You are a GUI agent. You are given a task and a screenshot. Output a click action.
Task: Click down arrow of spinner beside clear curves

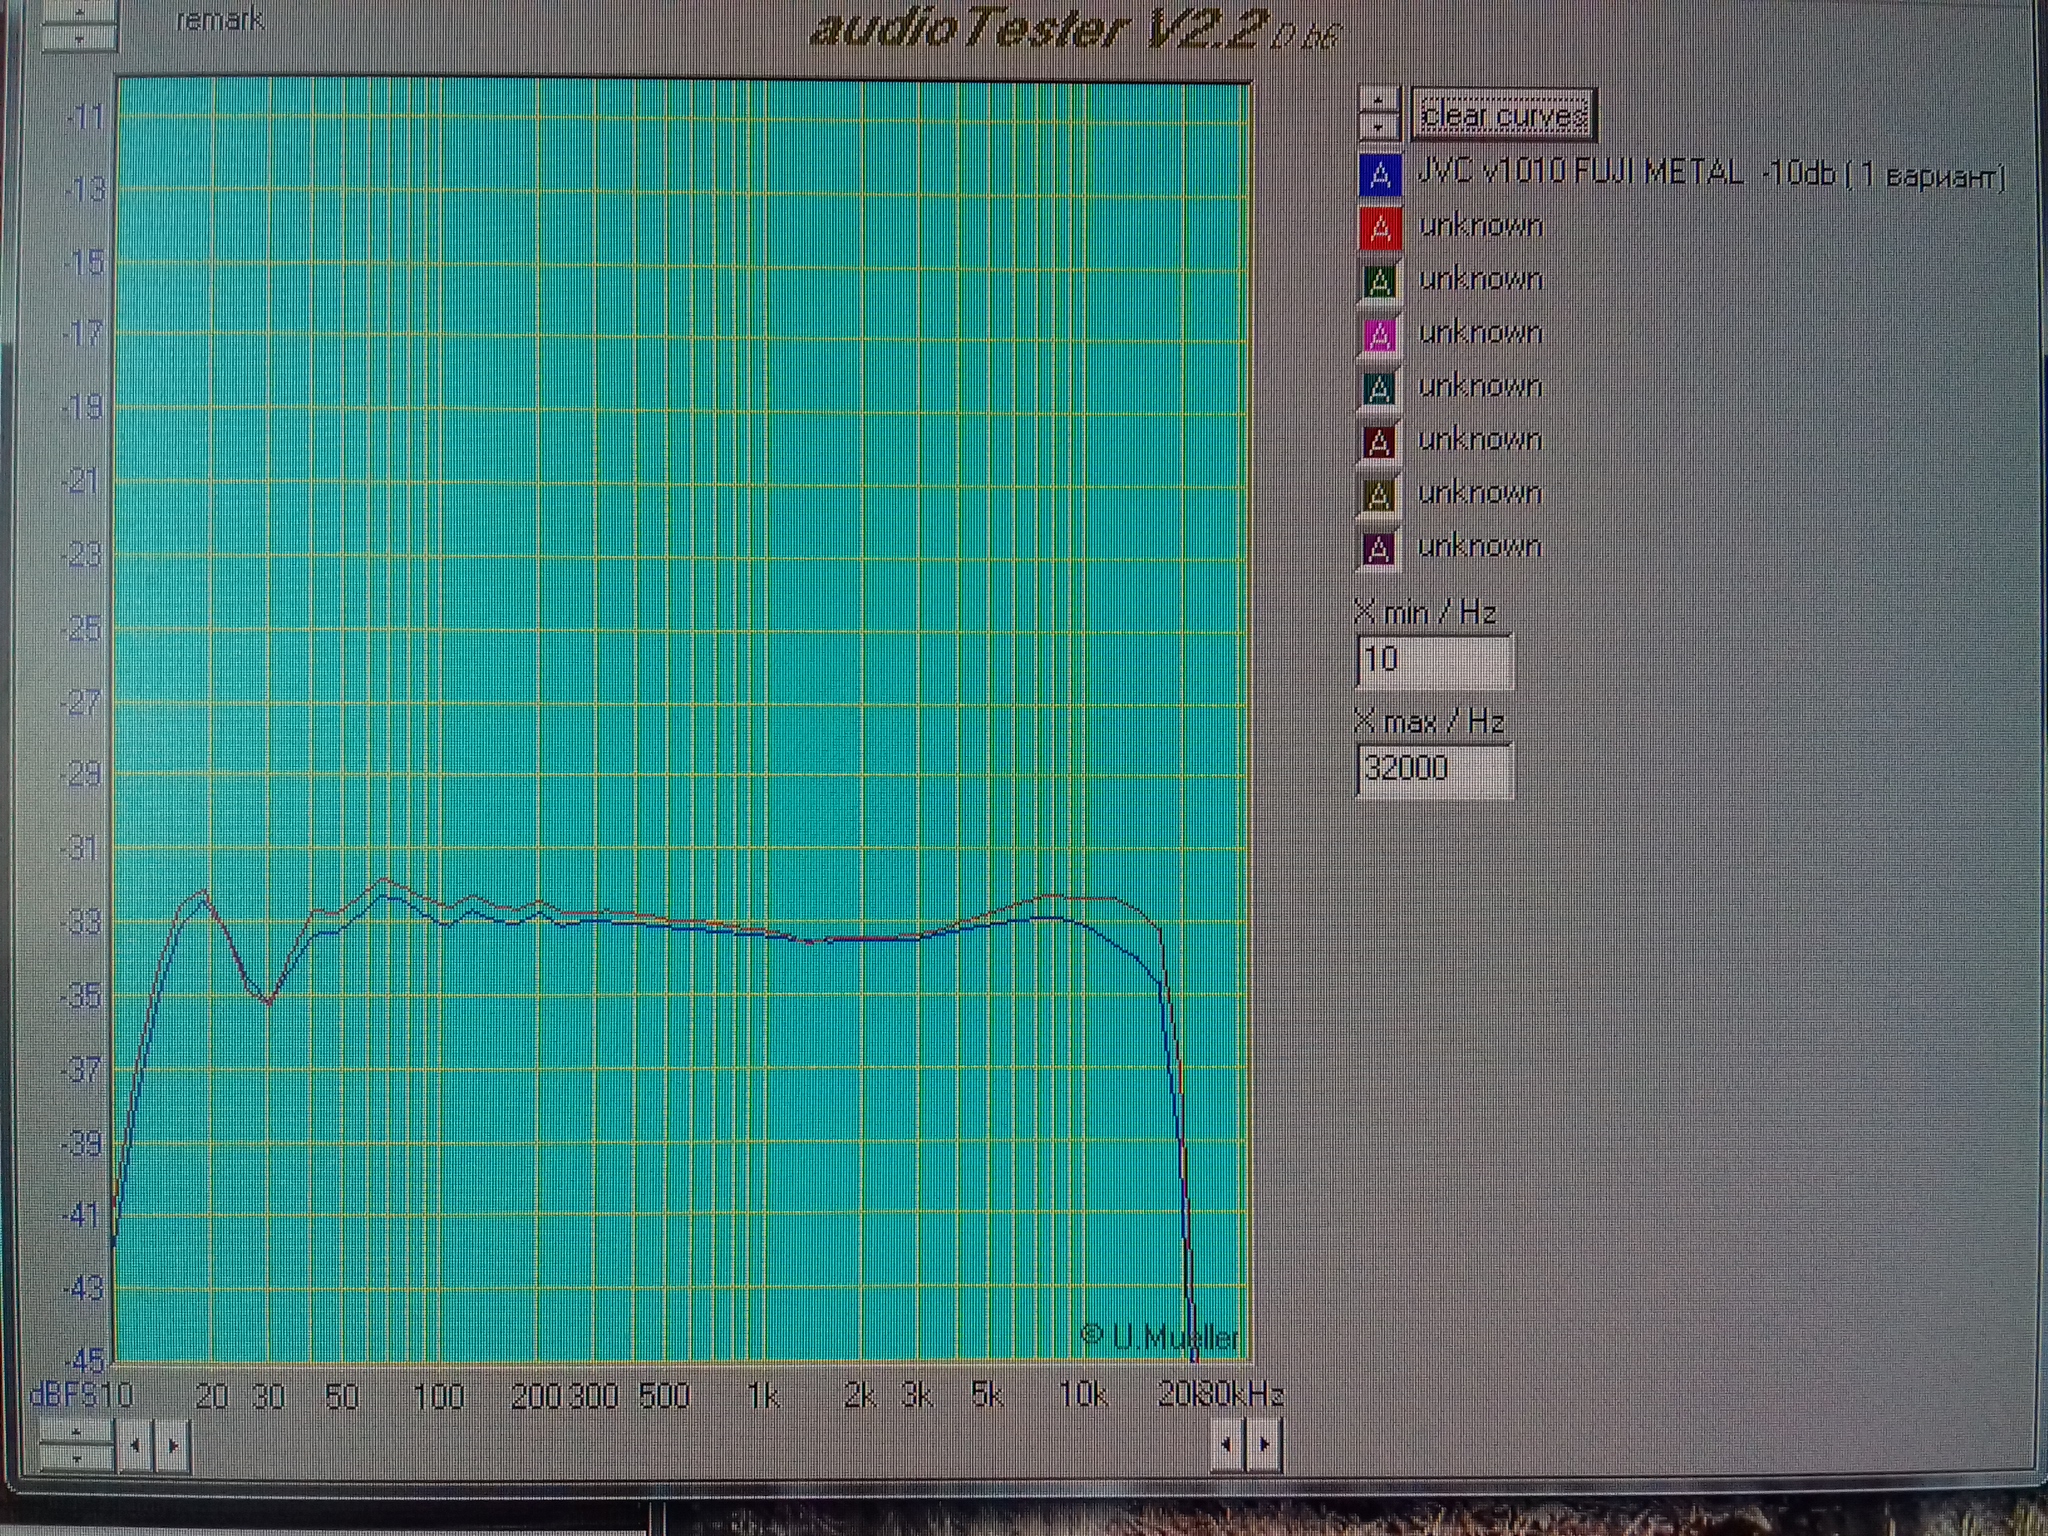(x=1379, y=127)
